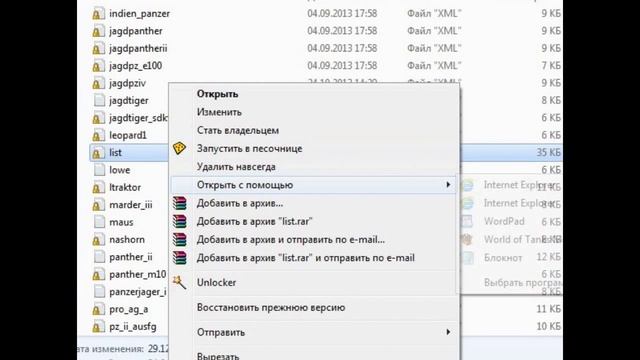Select the pro_ag_a file name
The height and width of the screenshot is (360, 640).
pyautogui.click(x=129, y=309)
